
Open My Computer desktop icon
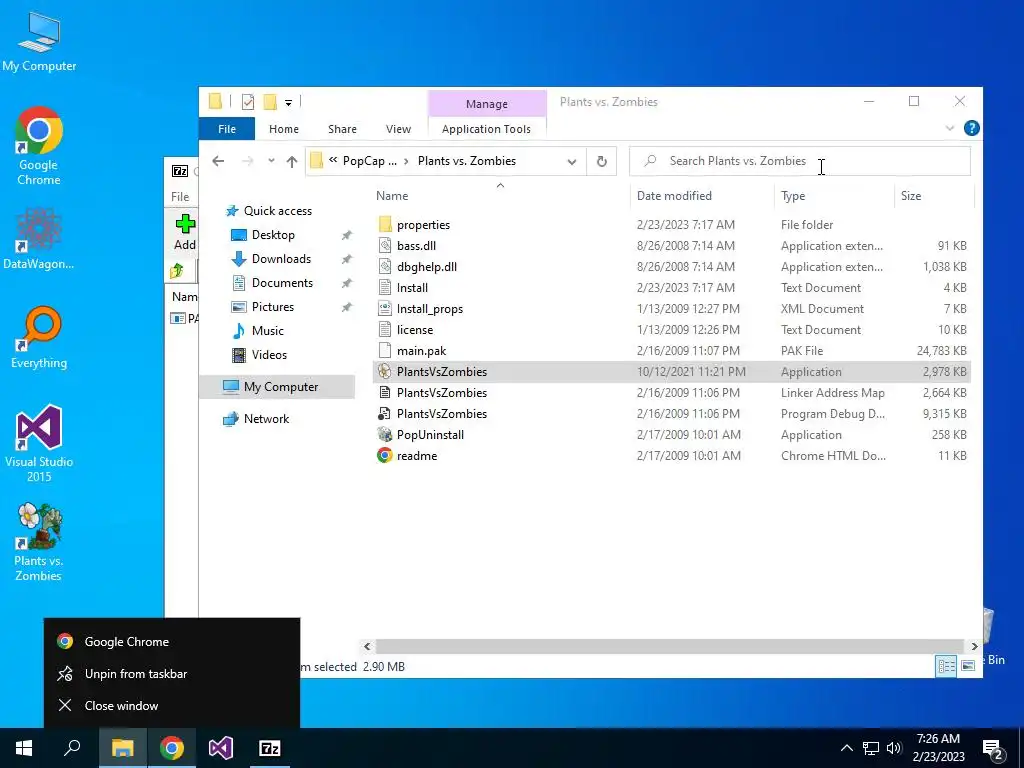(x=39, y=42)
